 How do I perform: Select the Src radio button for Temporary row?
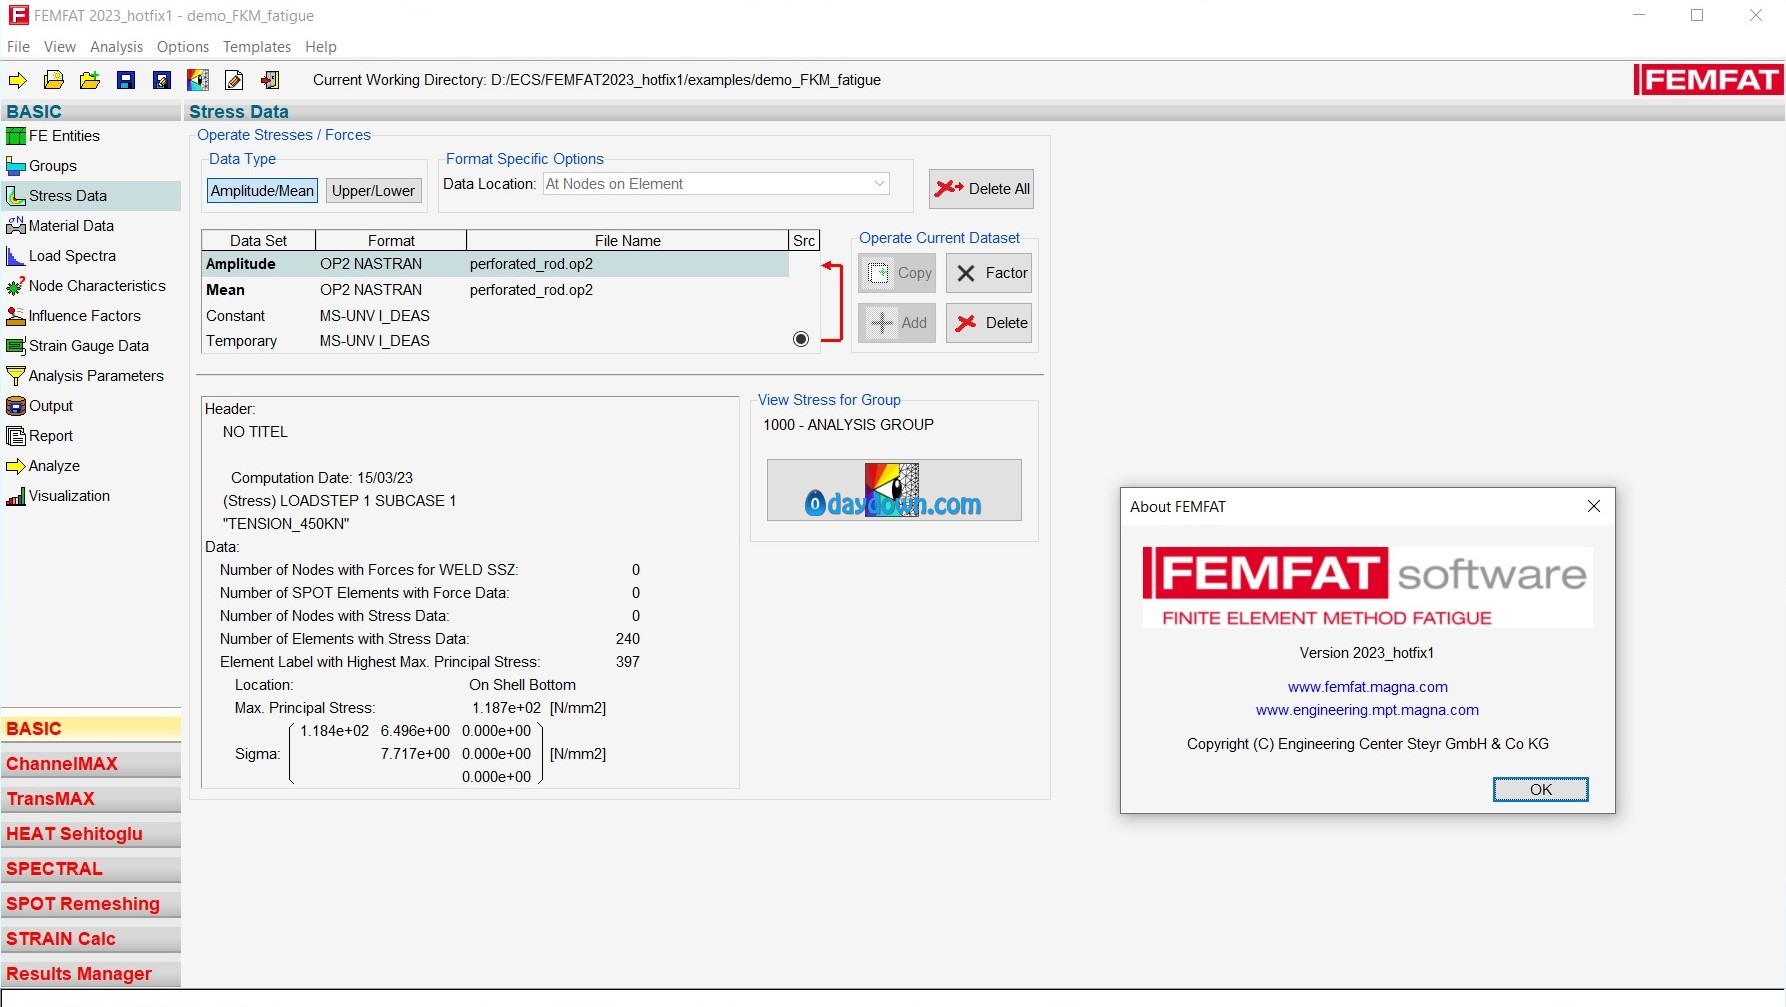tap(801, 340)
